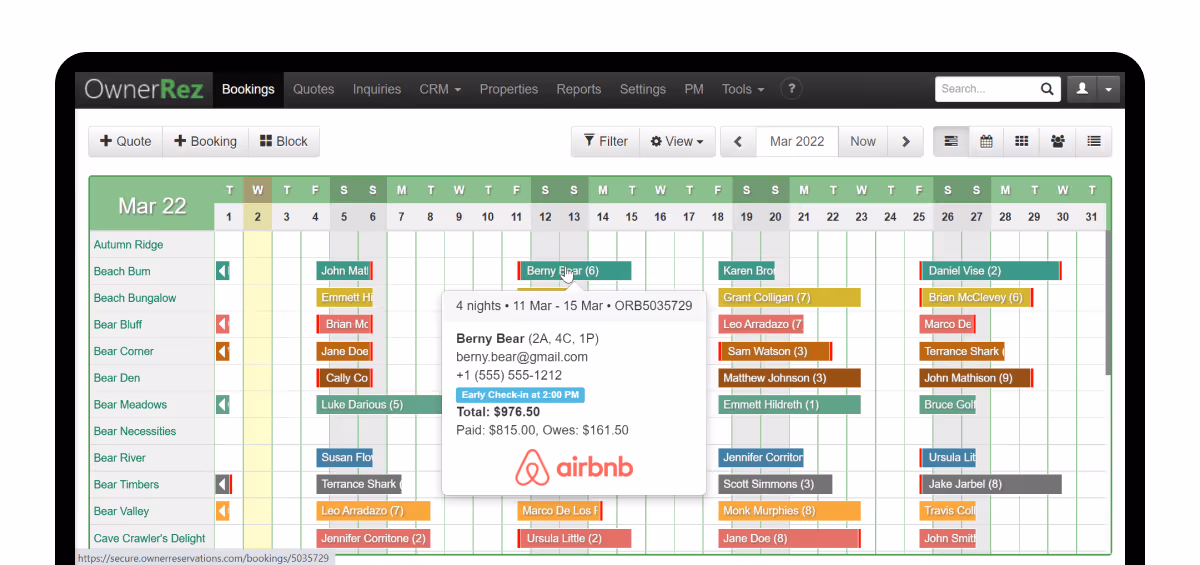The height and width of the screenshot is (565, 1200).
Task: Open the Jane Doe (8) booking
Action: point(789,538)
